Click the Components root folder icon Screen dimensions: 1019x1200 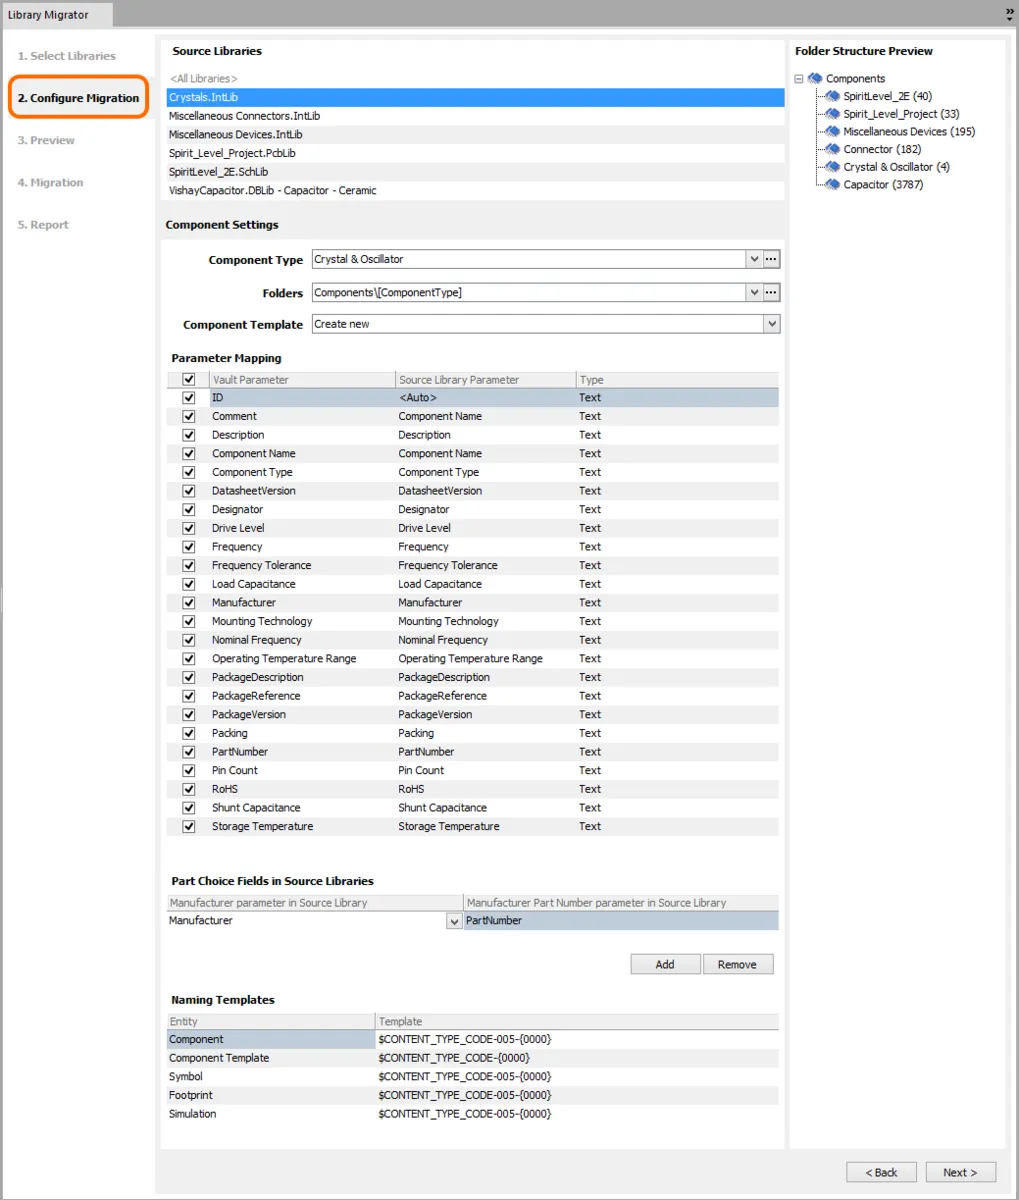point(815,78)
